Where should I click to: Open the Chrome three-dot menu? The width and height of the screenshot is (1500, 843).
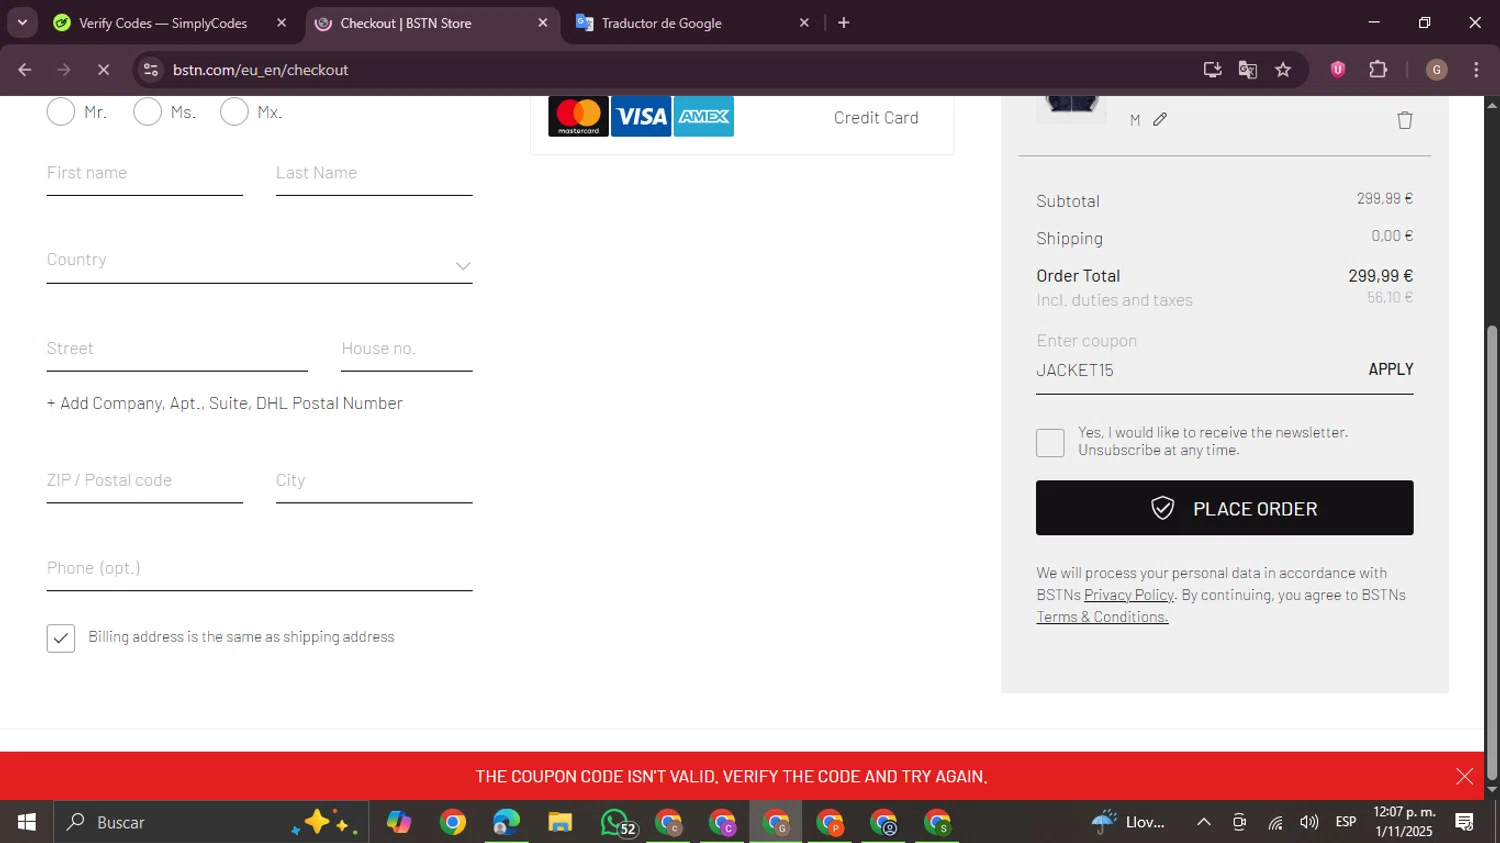point(1476,70)
